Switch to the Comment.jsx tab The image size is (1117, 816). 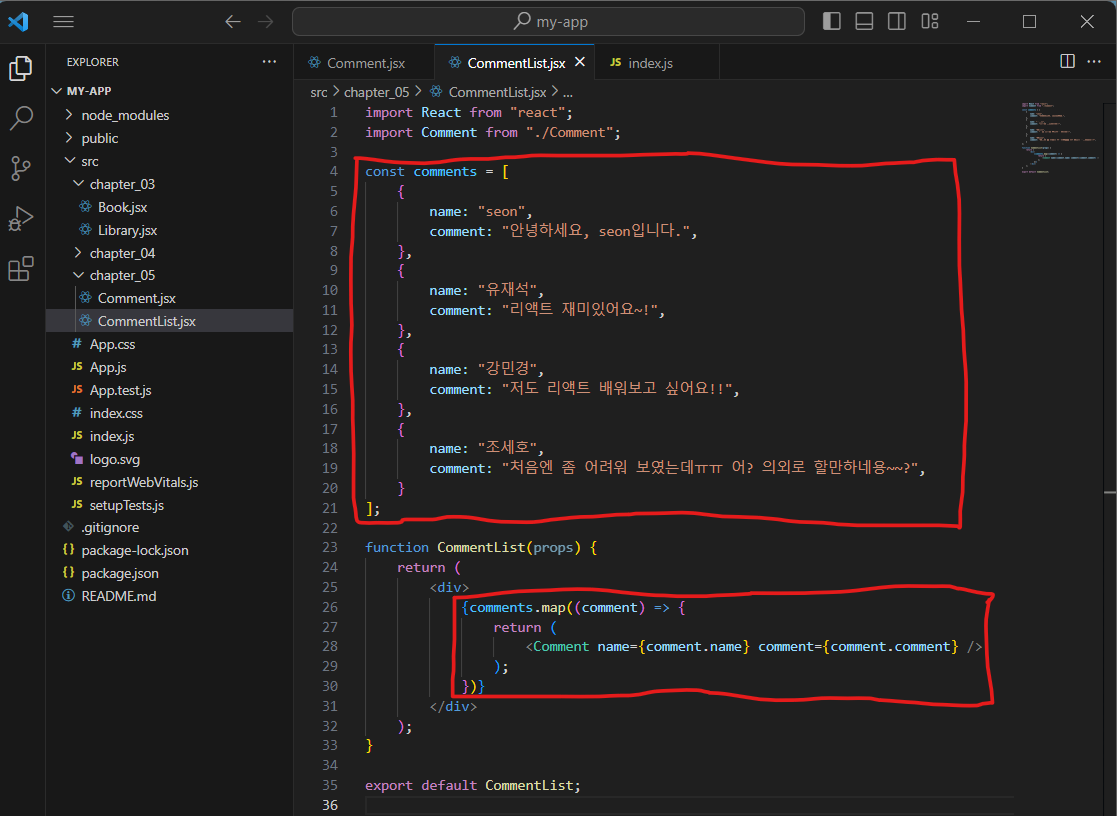[365, 63]
